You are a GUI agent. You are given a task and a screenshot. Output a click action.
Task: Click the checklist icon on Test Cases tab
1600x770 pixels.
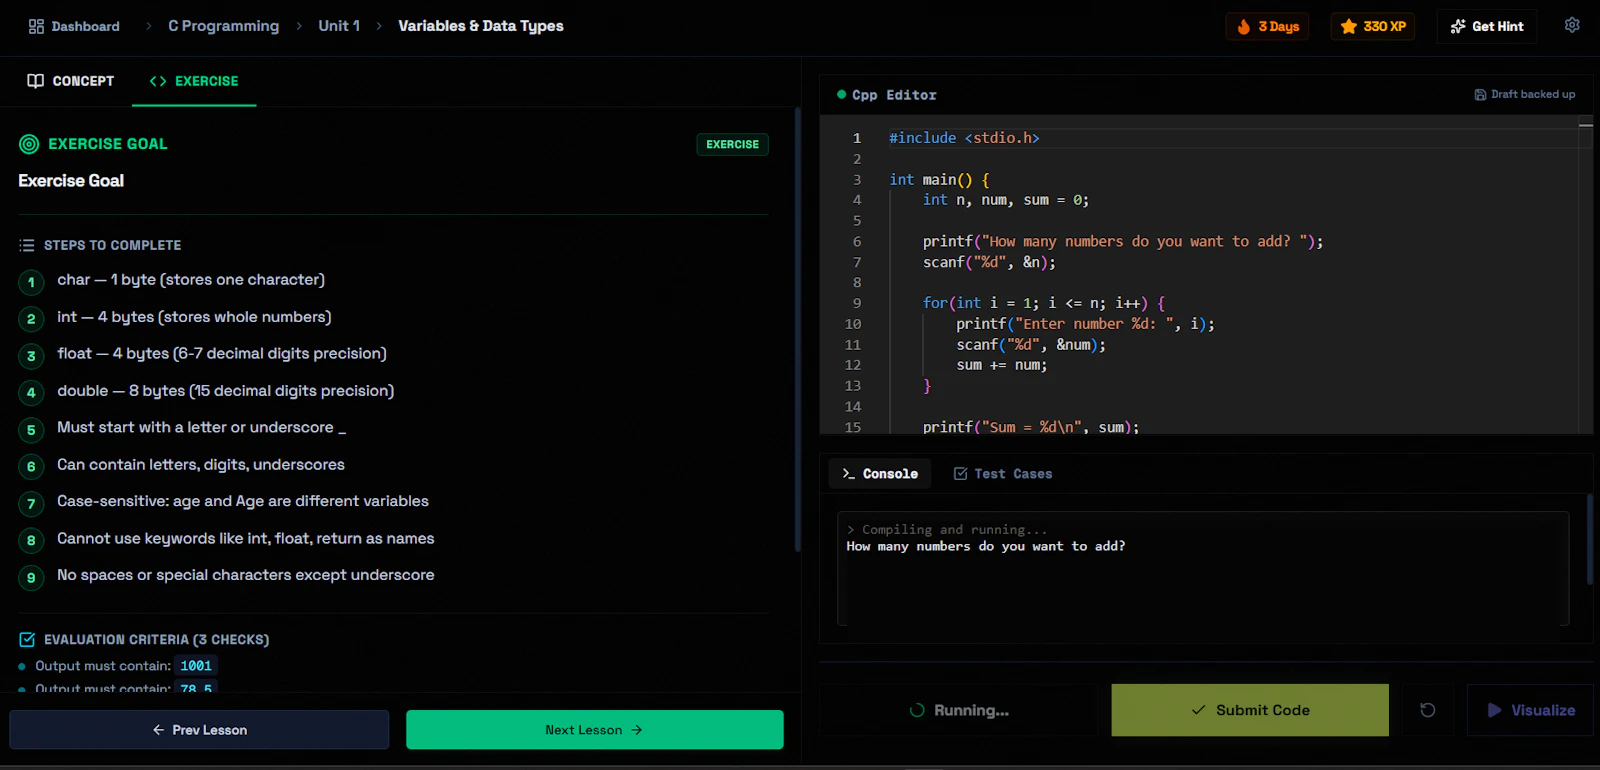click(960, 473)
